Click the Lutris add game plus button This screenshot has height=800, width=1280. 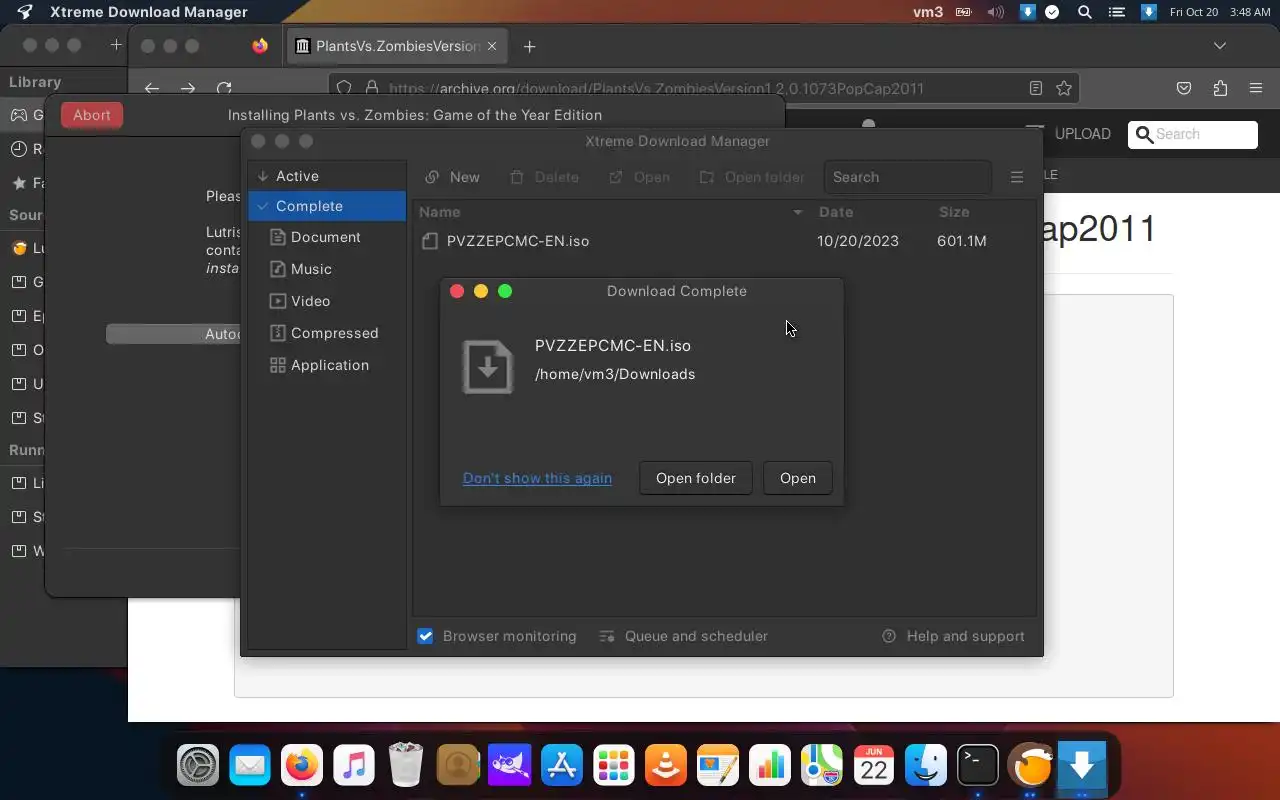116,45
